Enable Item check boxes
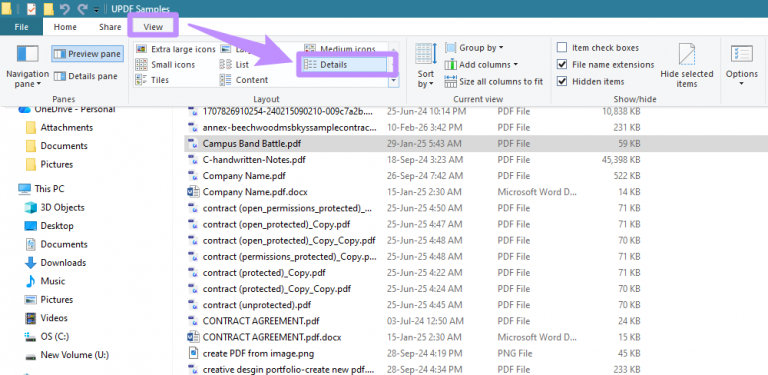Screen dimensions: 768x375 point(562,48)
